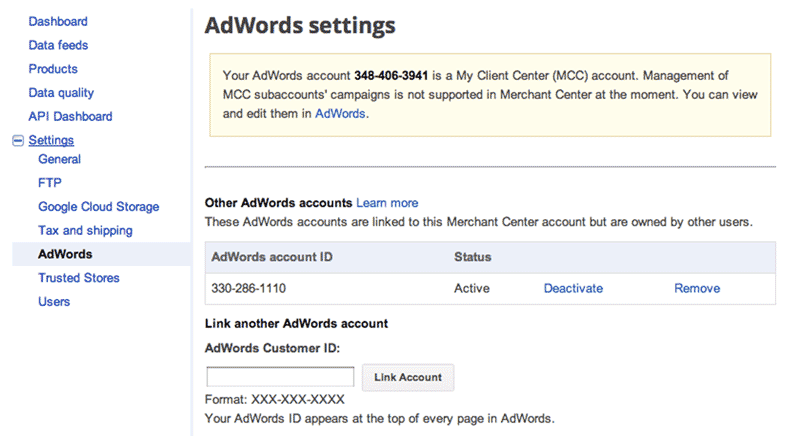Screen dimensions: 800x436
Task: Deactivate account 330-286-1110
Action: pos(573,288)
